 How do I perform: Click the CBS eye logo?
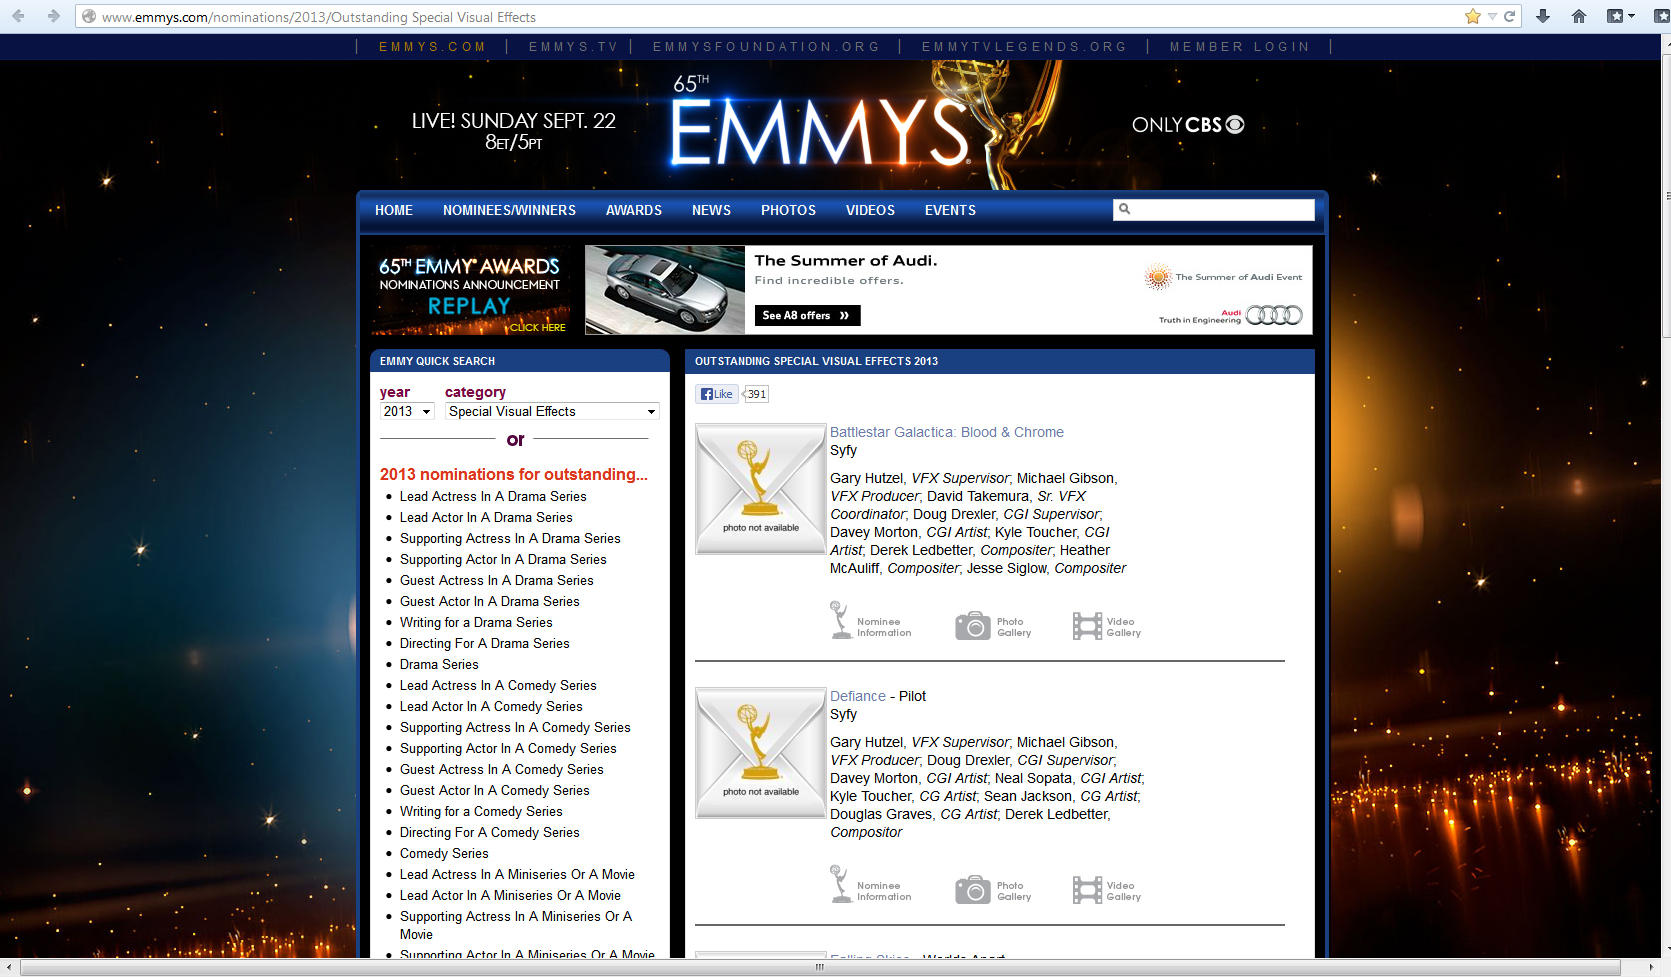[1235, 124]
